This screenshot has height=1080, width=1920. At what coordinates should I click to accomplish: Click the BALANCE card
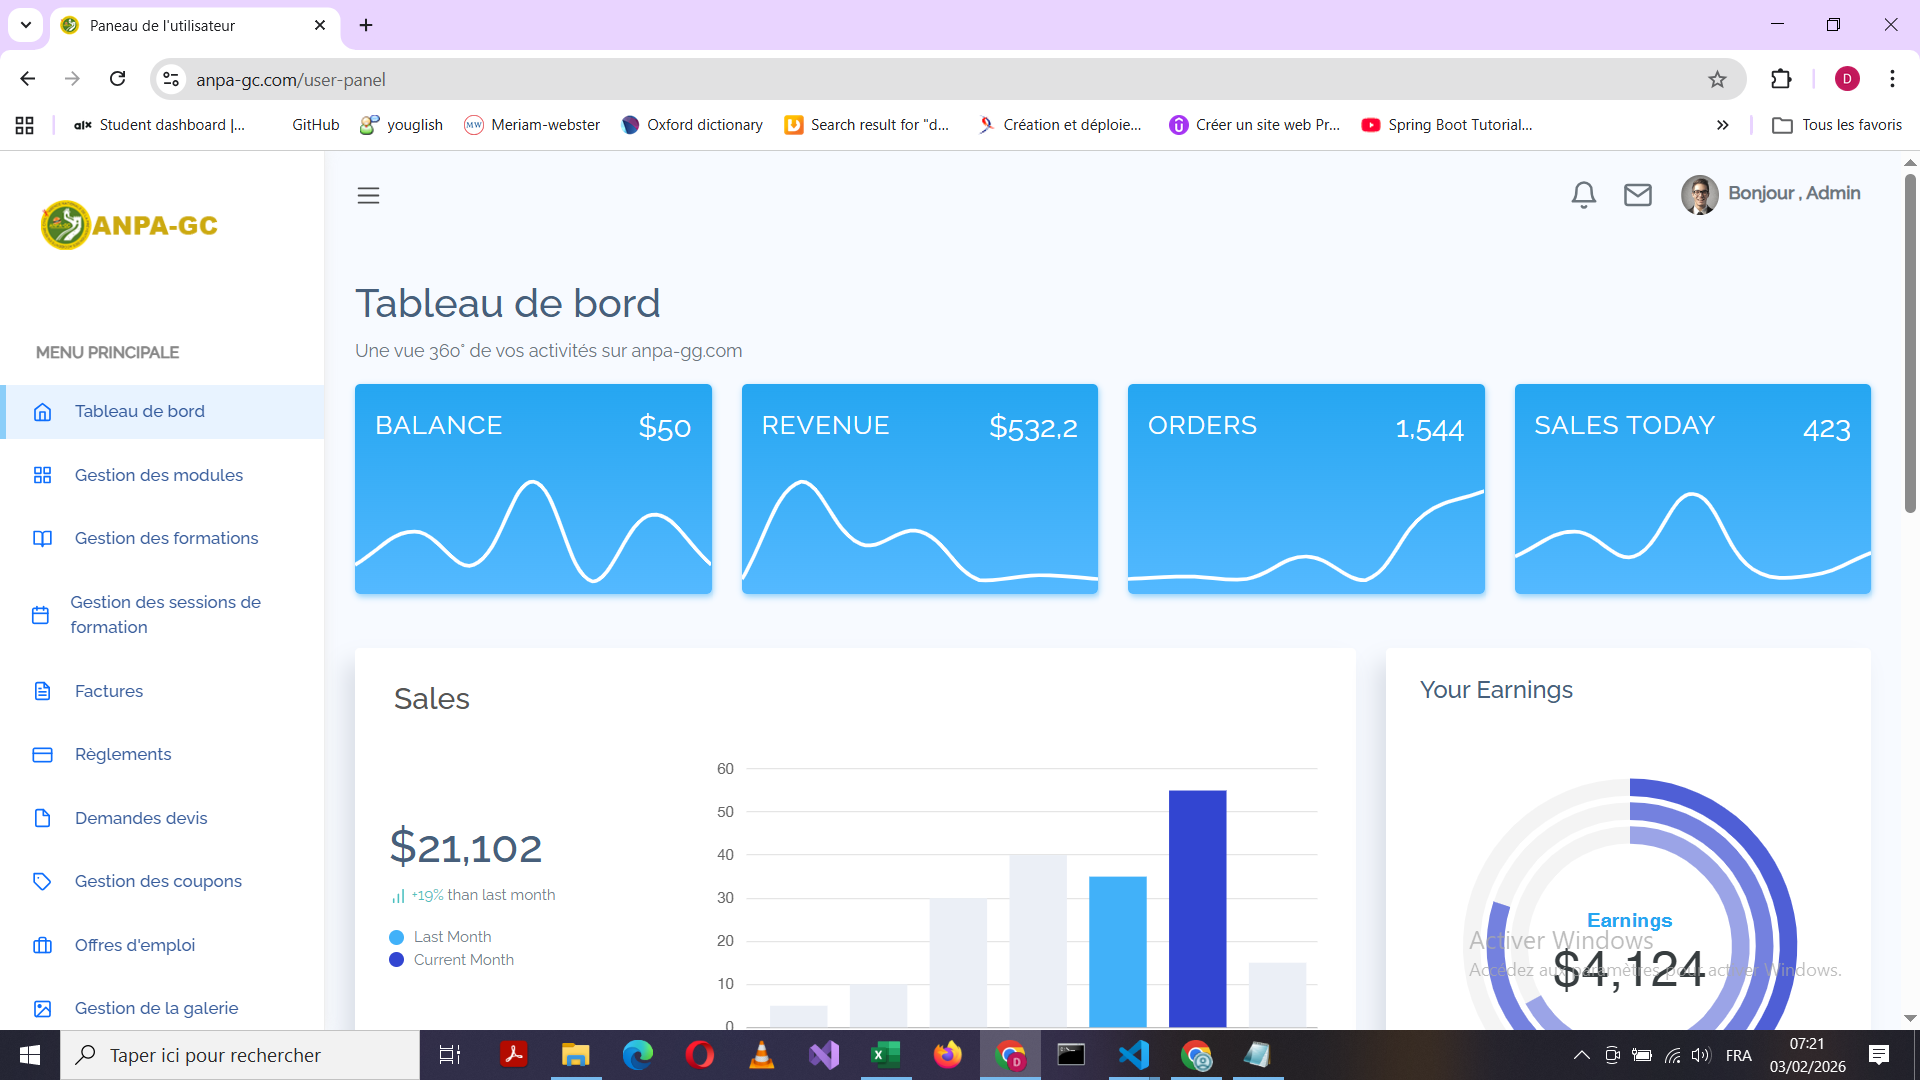coord(533,489)
